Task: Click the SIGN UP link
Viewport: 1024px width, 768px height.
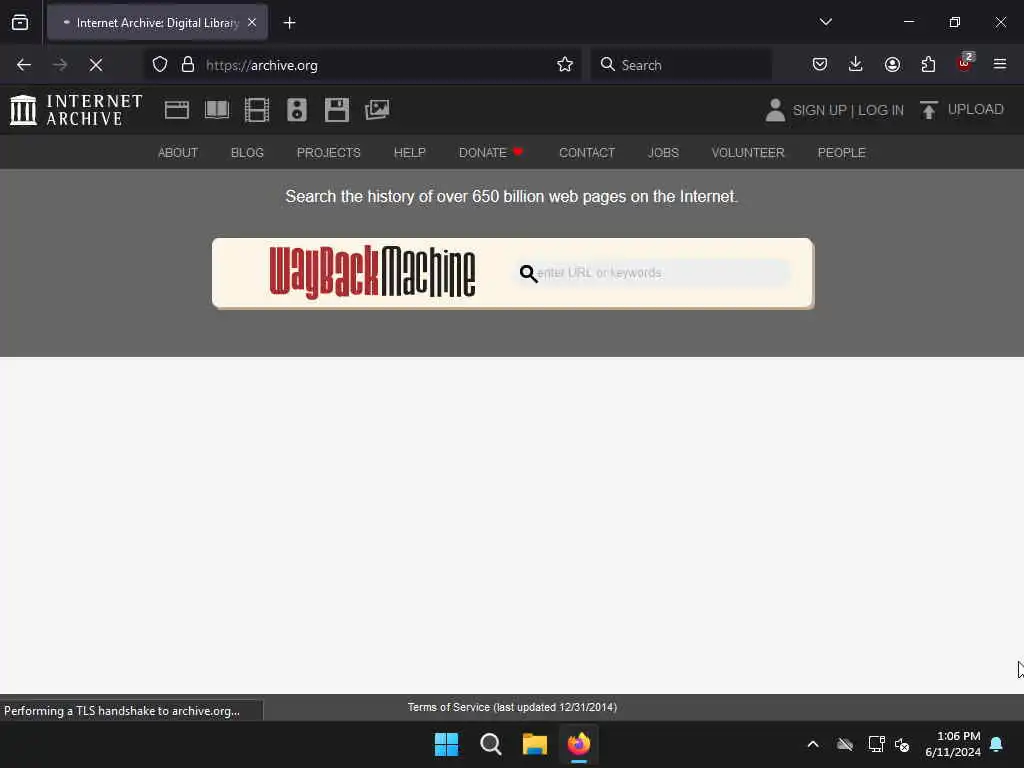Action: 820,110
